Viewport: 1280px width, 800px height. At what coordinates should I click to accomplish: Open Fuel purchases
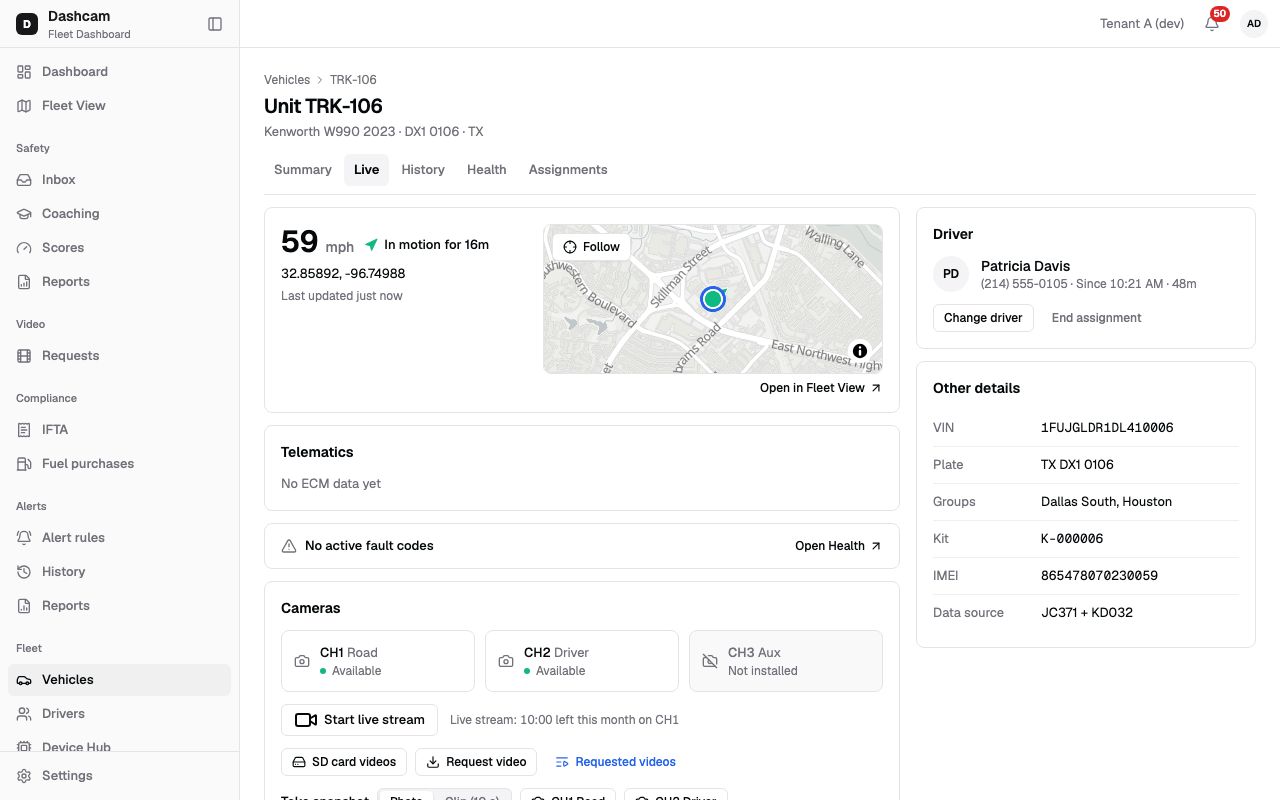119,464
